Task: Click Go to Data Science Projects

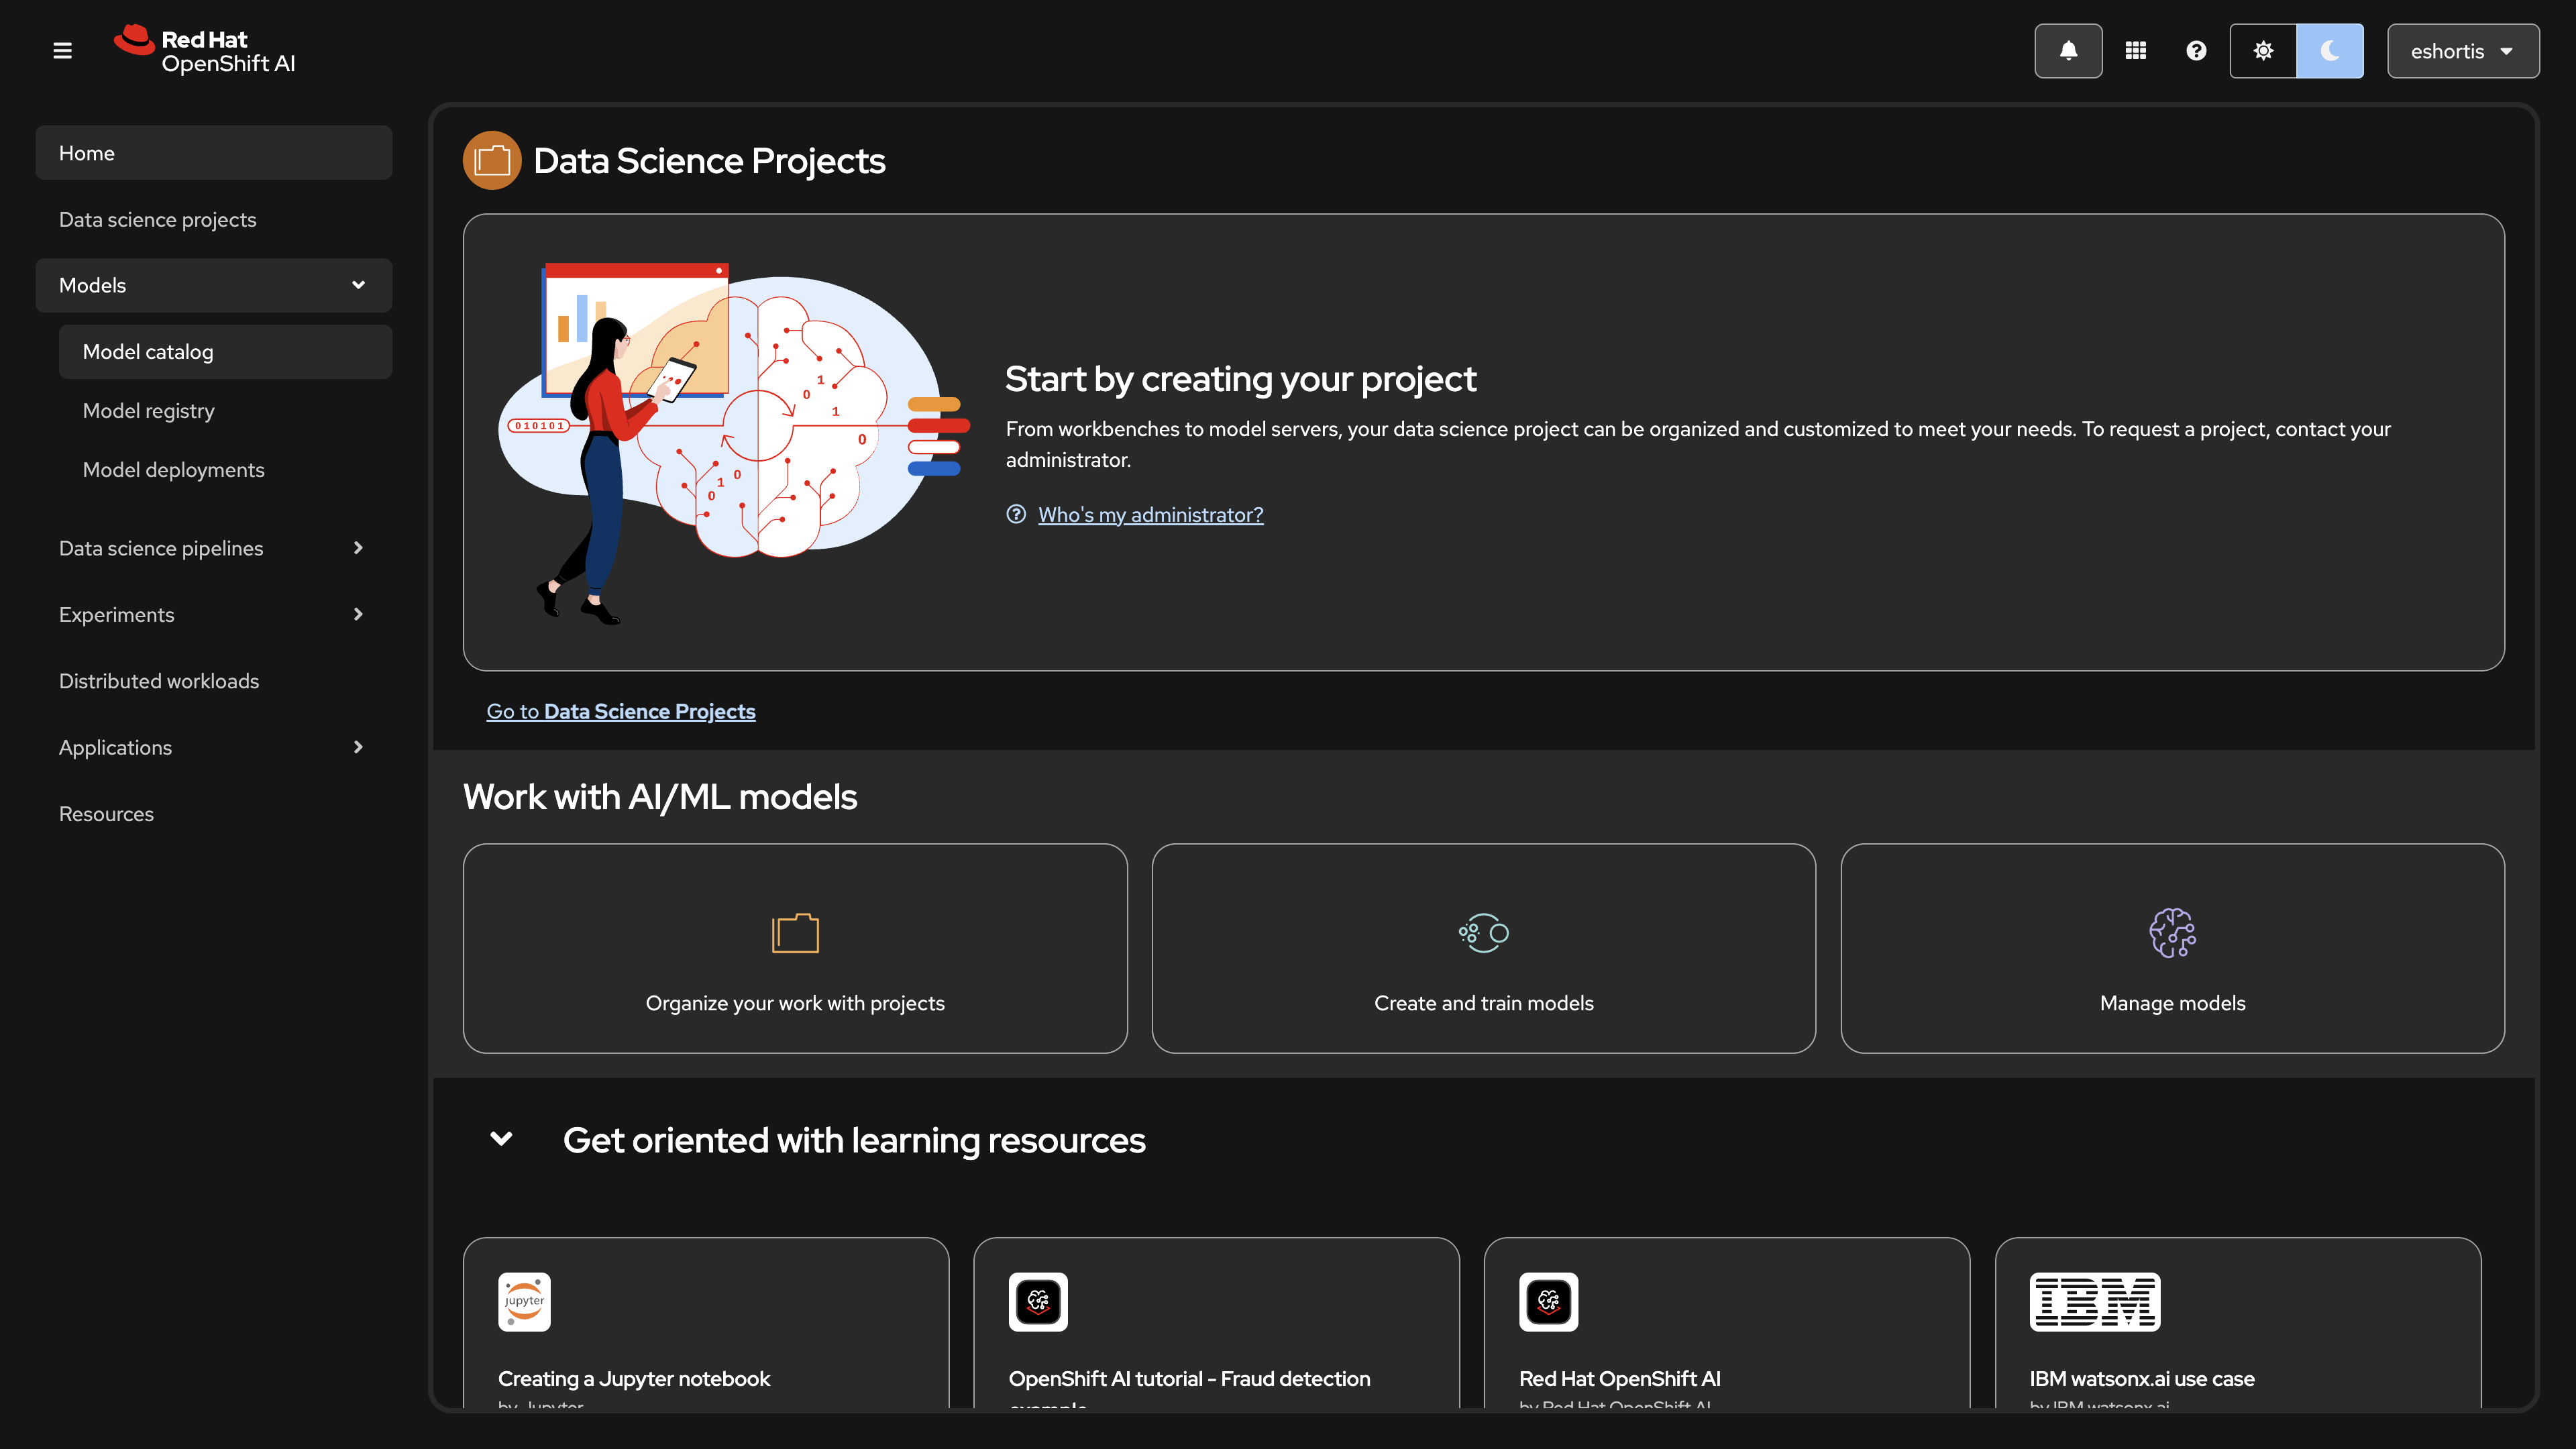Action: (621, 711)
